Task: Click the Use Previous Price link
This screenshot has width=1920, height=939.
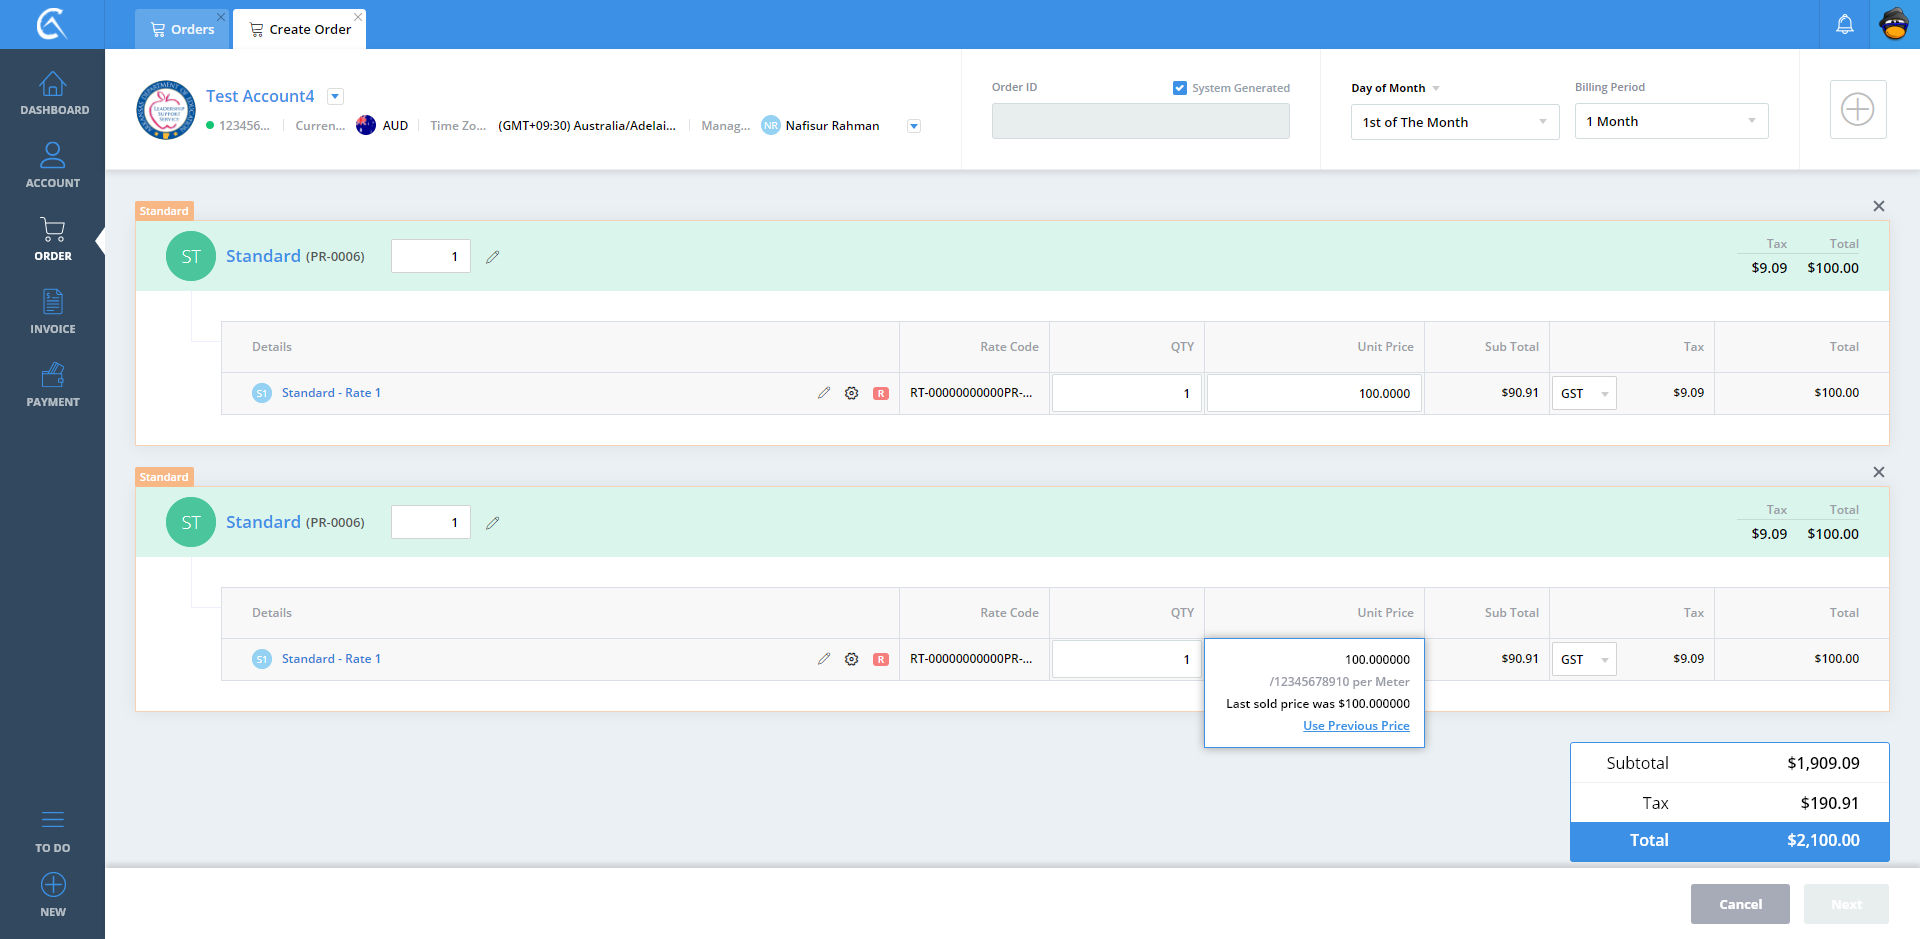Action: pos(1355,726)
